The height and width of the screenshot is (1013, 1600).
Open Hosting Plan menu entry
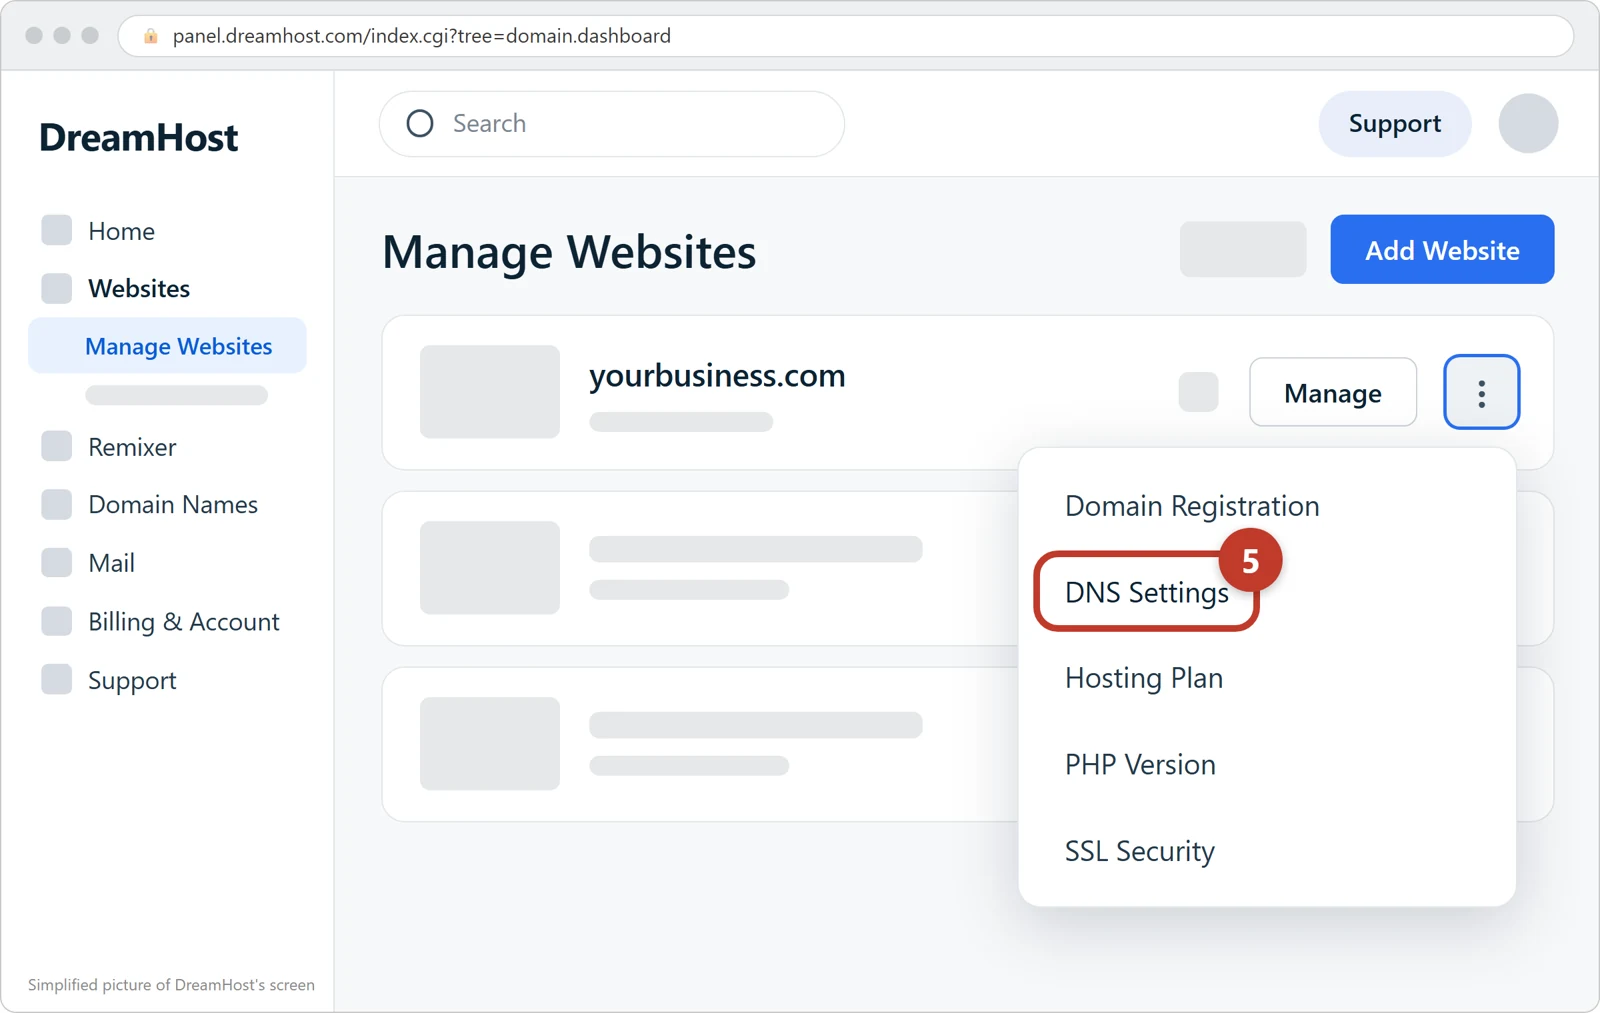[x=1144, y=678]
